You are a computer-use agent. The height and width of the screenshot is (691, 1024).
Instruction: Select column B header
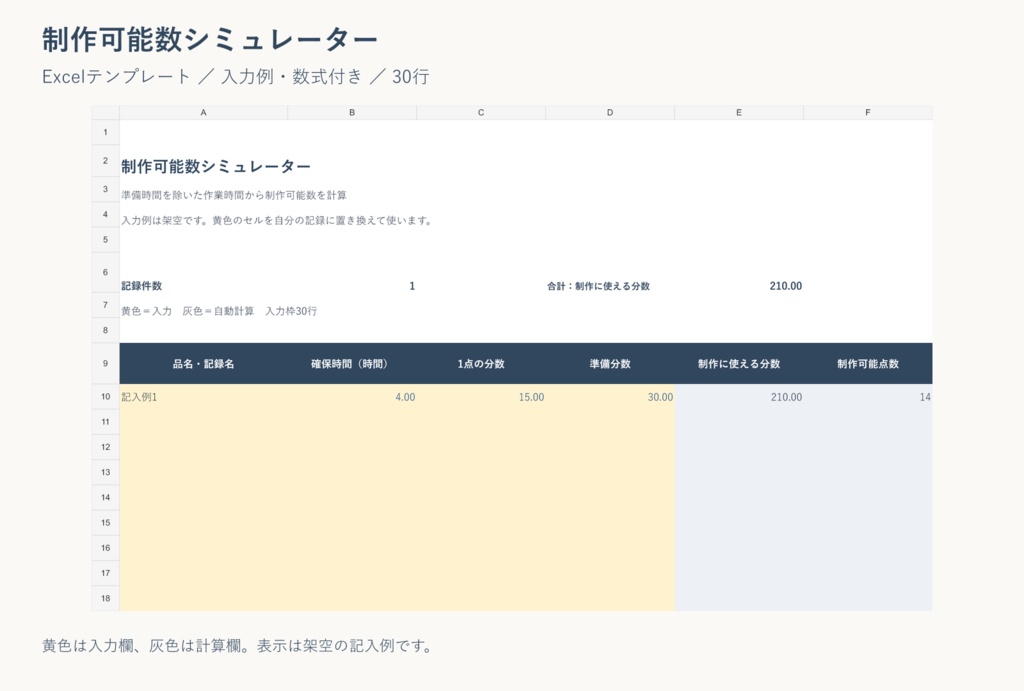pos(352,112)
